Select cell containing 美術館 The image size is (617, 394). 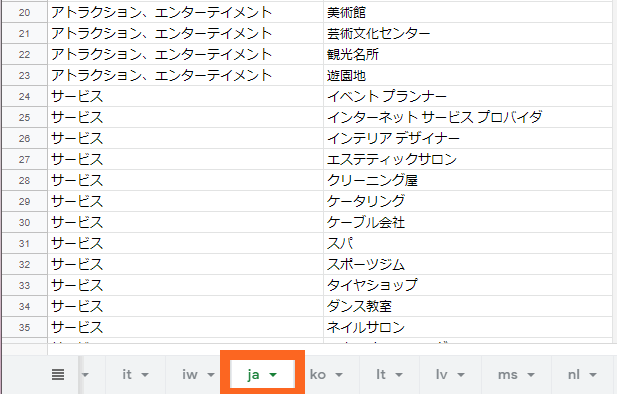click(468, 13)
